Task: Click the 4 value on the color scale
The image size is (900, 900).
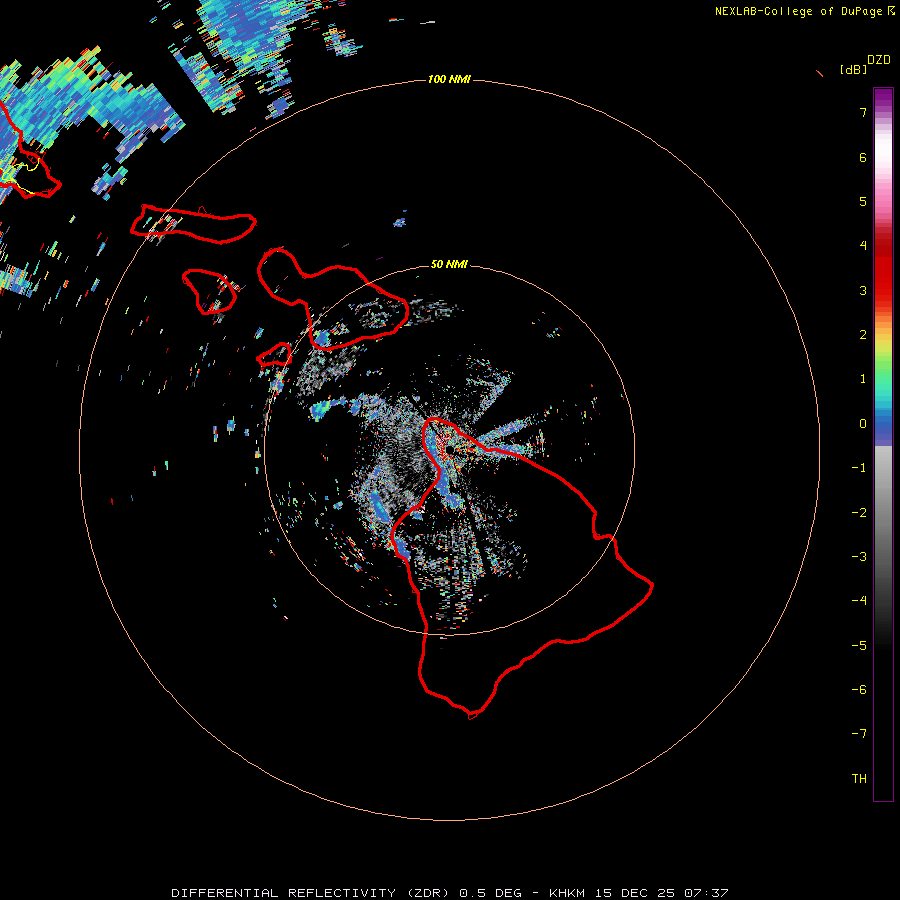Action: tap(862, 246)
